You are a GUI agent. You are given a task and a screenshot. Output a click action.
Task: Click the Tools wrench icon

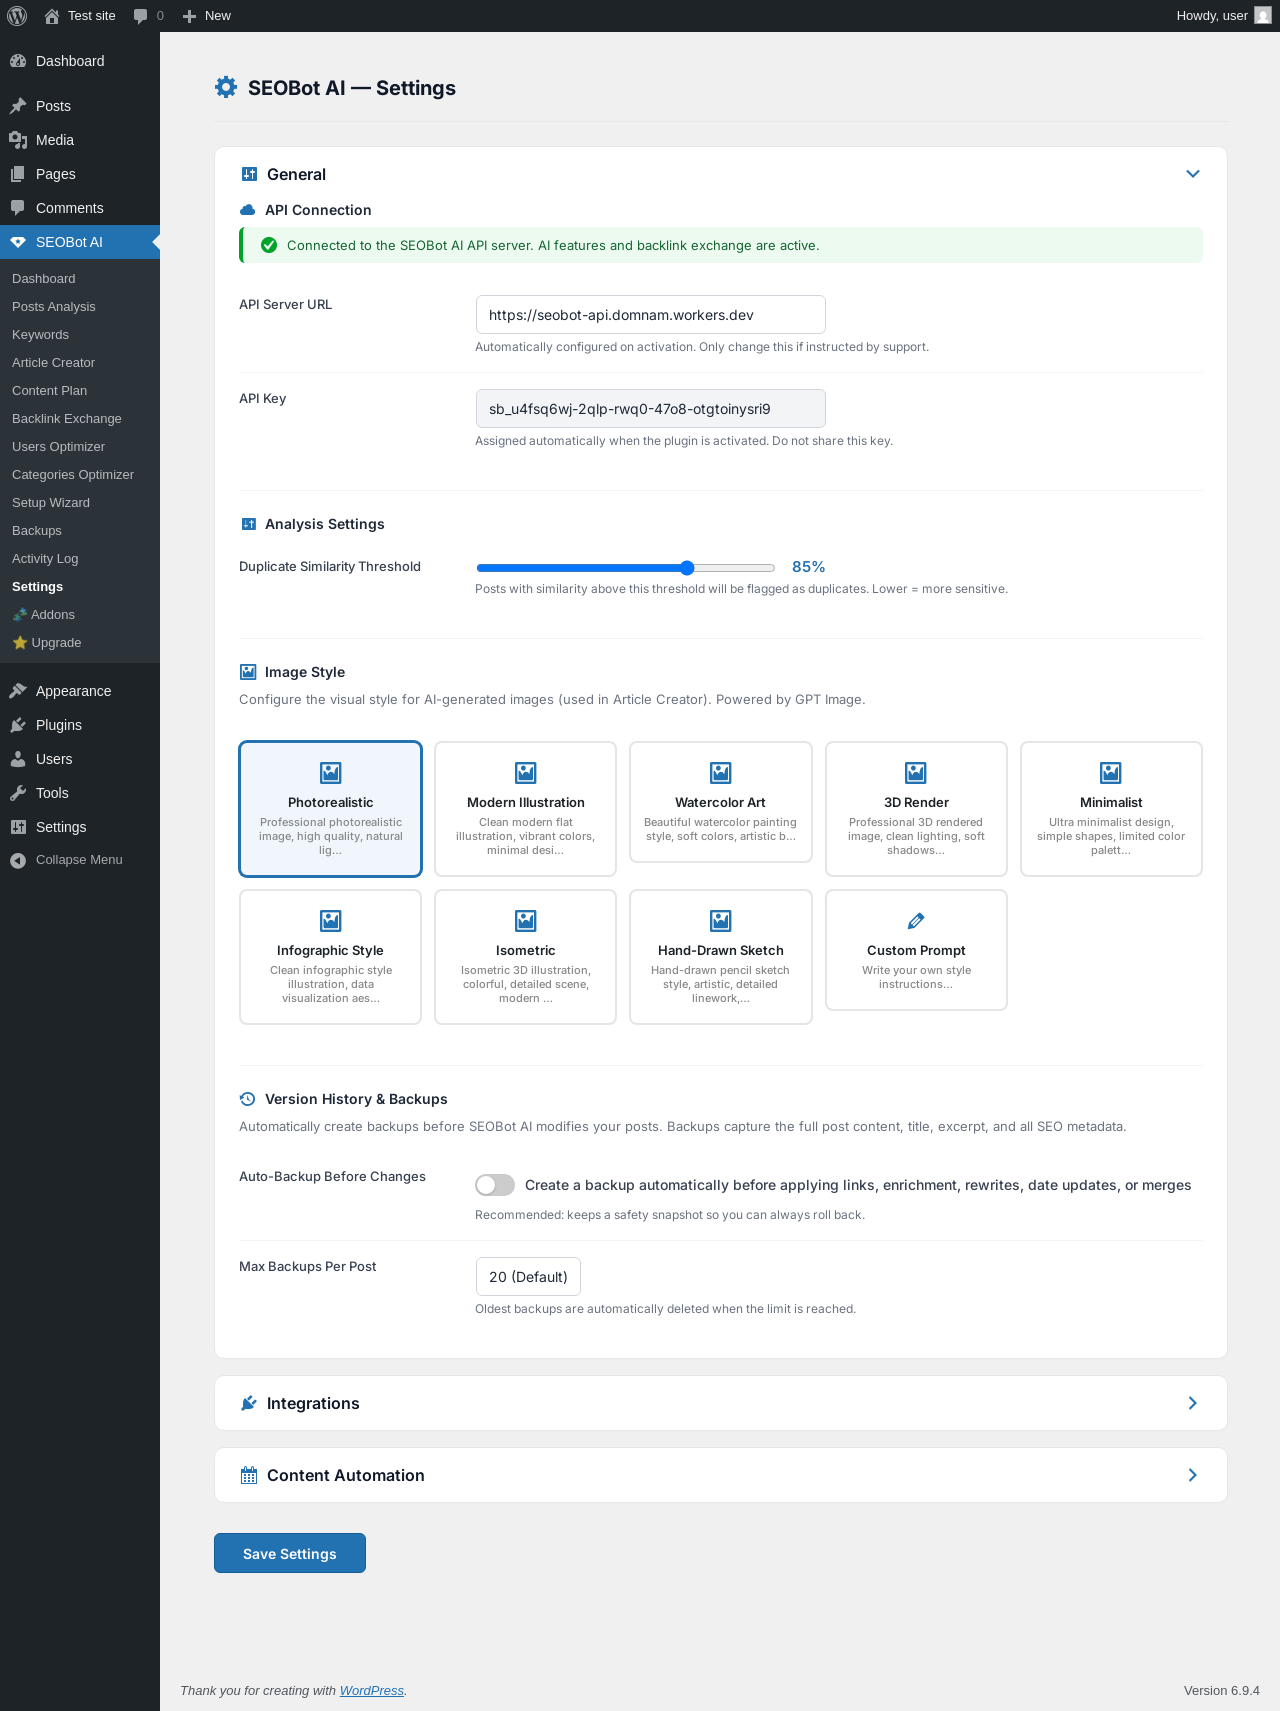tap(18, 793)
